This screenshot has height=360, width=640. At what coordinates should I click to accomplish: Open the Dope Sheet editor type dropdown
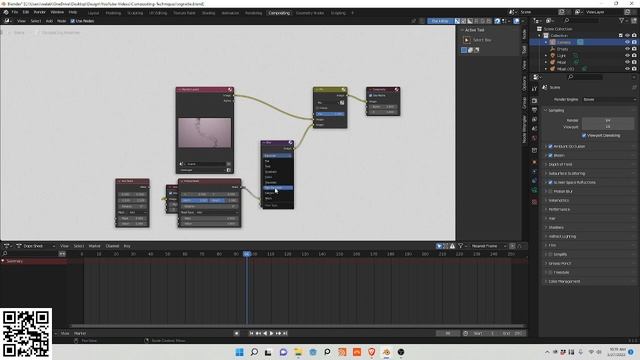click(x=35, y=246)
